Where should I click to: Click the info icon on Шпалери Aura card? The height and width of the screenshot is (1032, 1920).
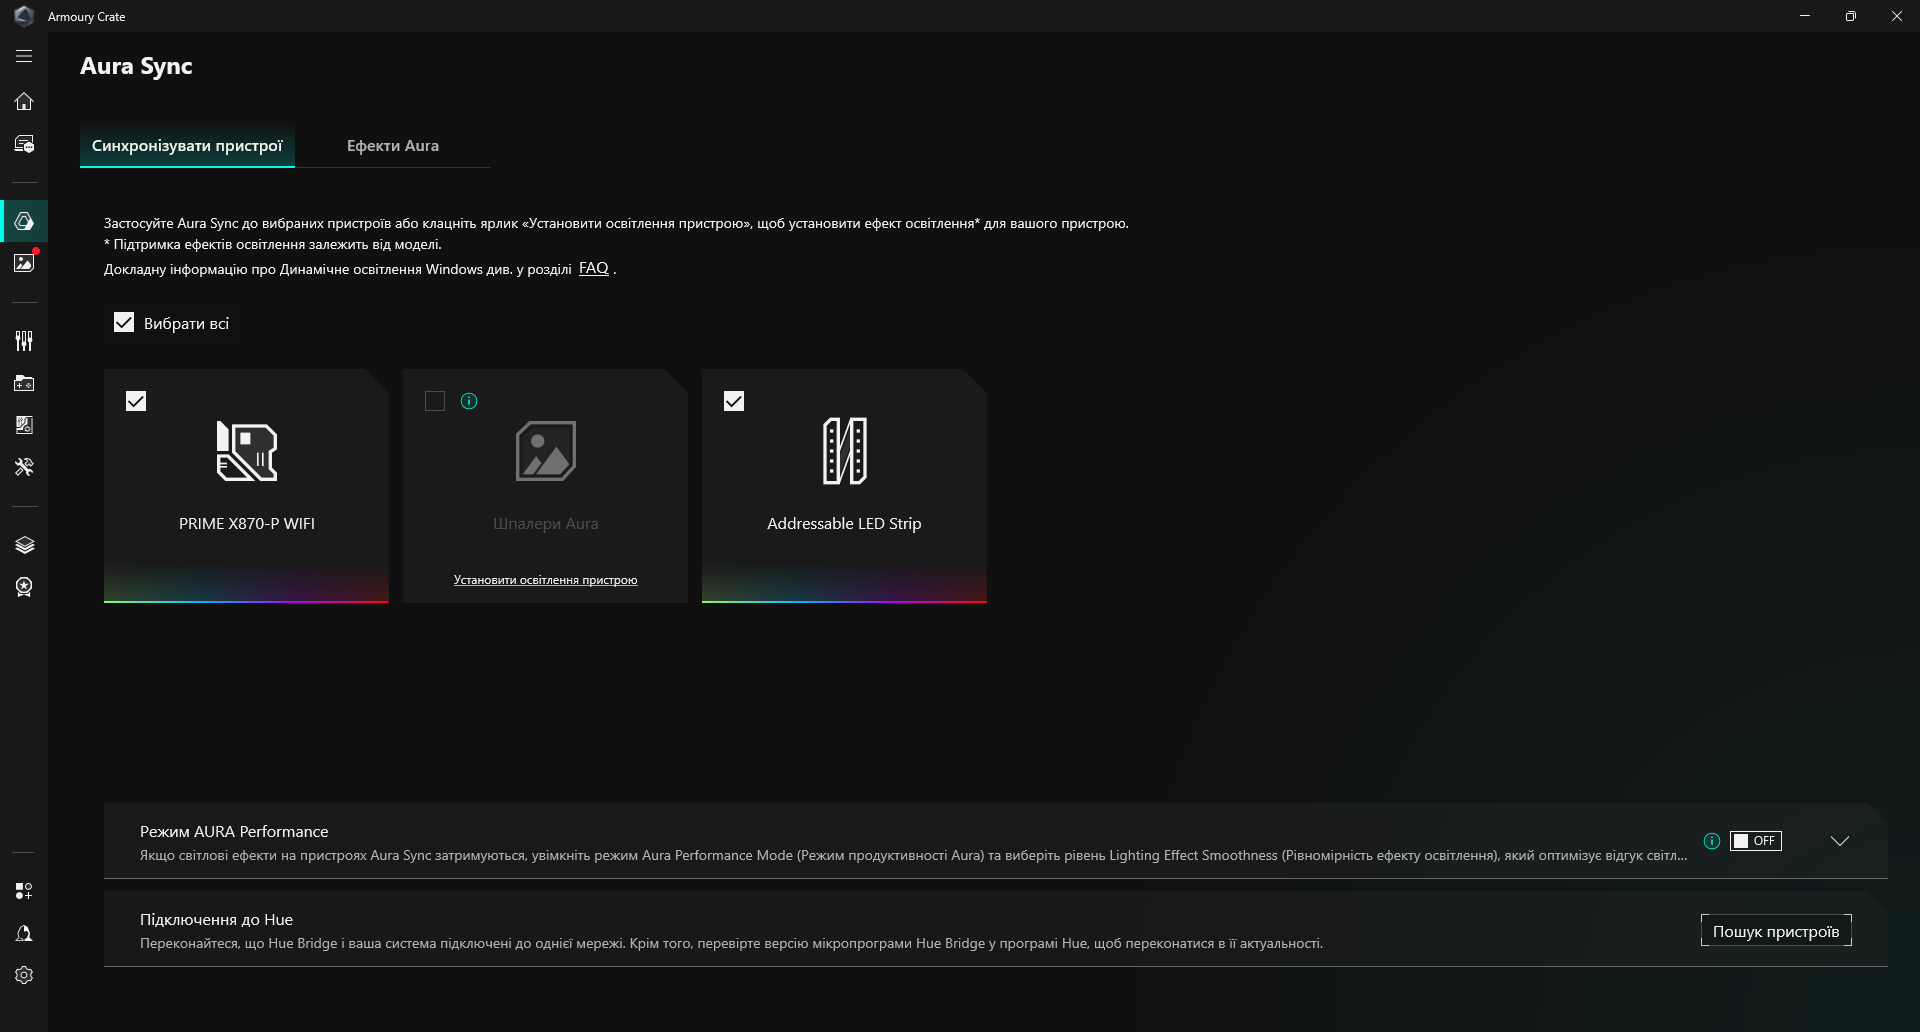(x=469, y=401)
